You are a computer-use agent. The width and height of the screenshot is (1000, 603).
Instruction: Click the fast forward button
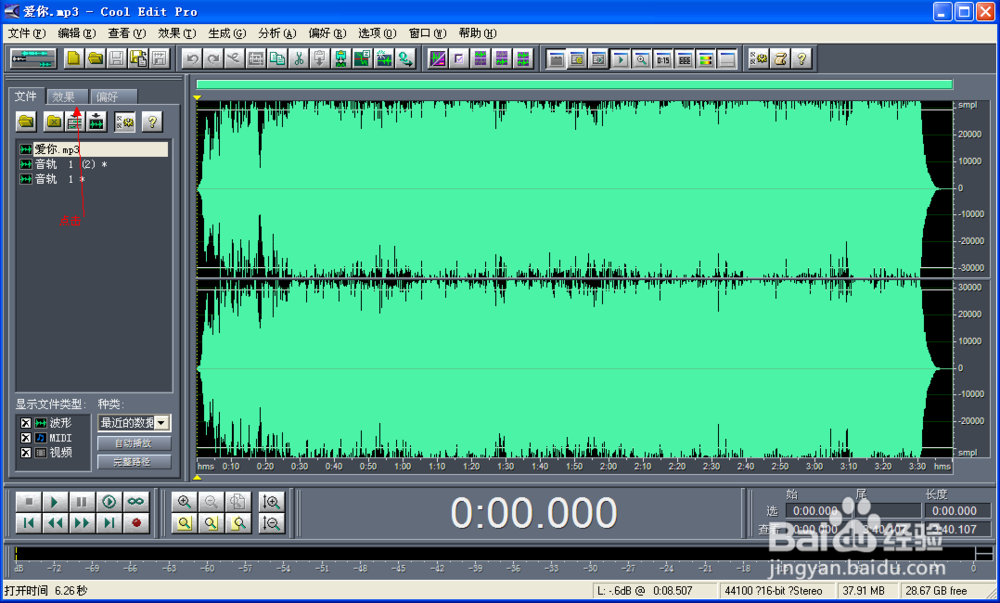pyautogui.click(x=82, y=523)
